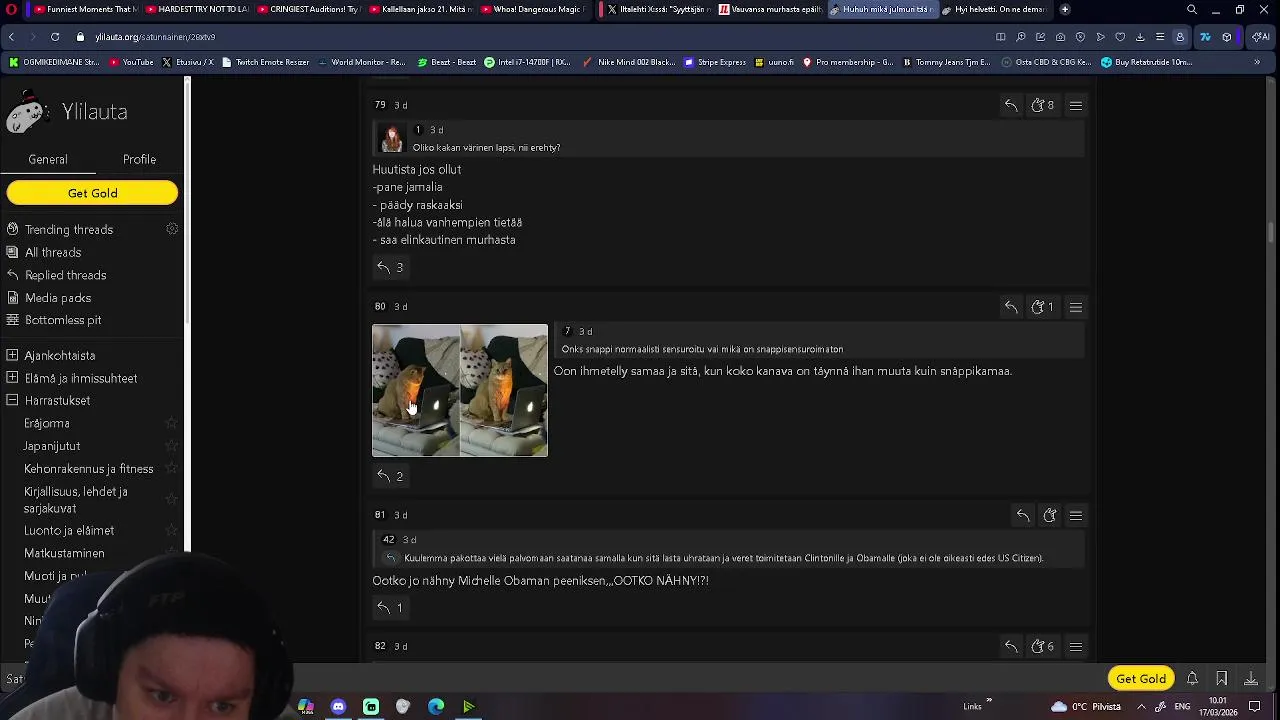The width and height of the screenshot is (1280, 720).
Task: Click the Get Gold button in sidebar
Action: (92, 193)
